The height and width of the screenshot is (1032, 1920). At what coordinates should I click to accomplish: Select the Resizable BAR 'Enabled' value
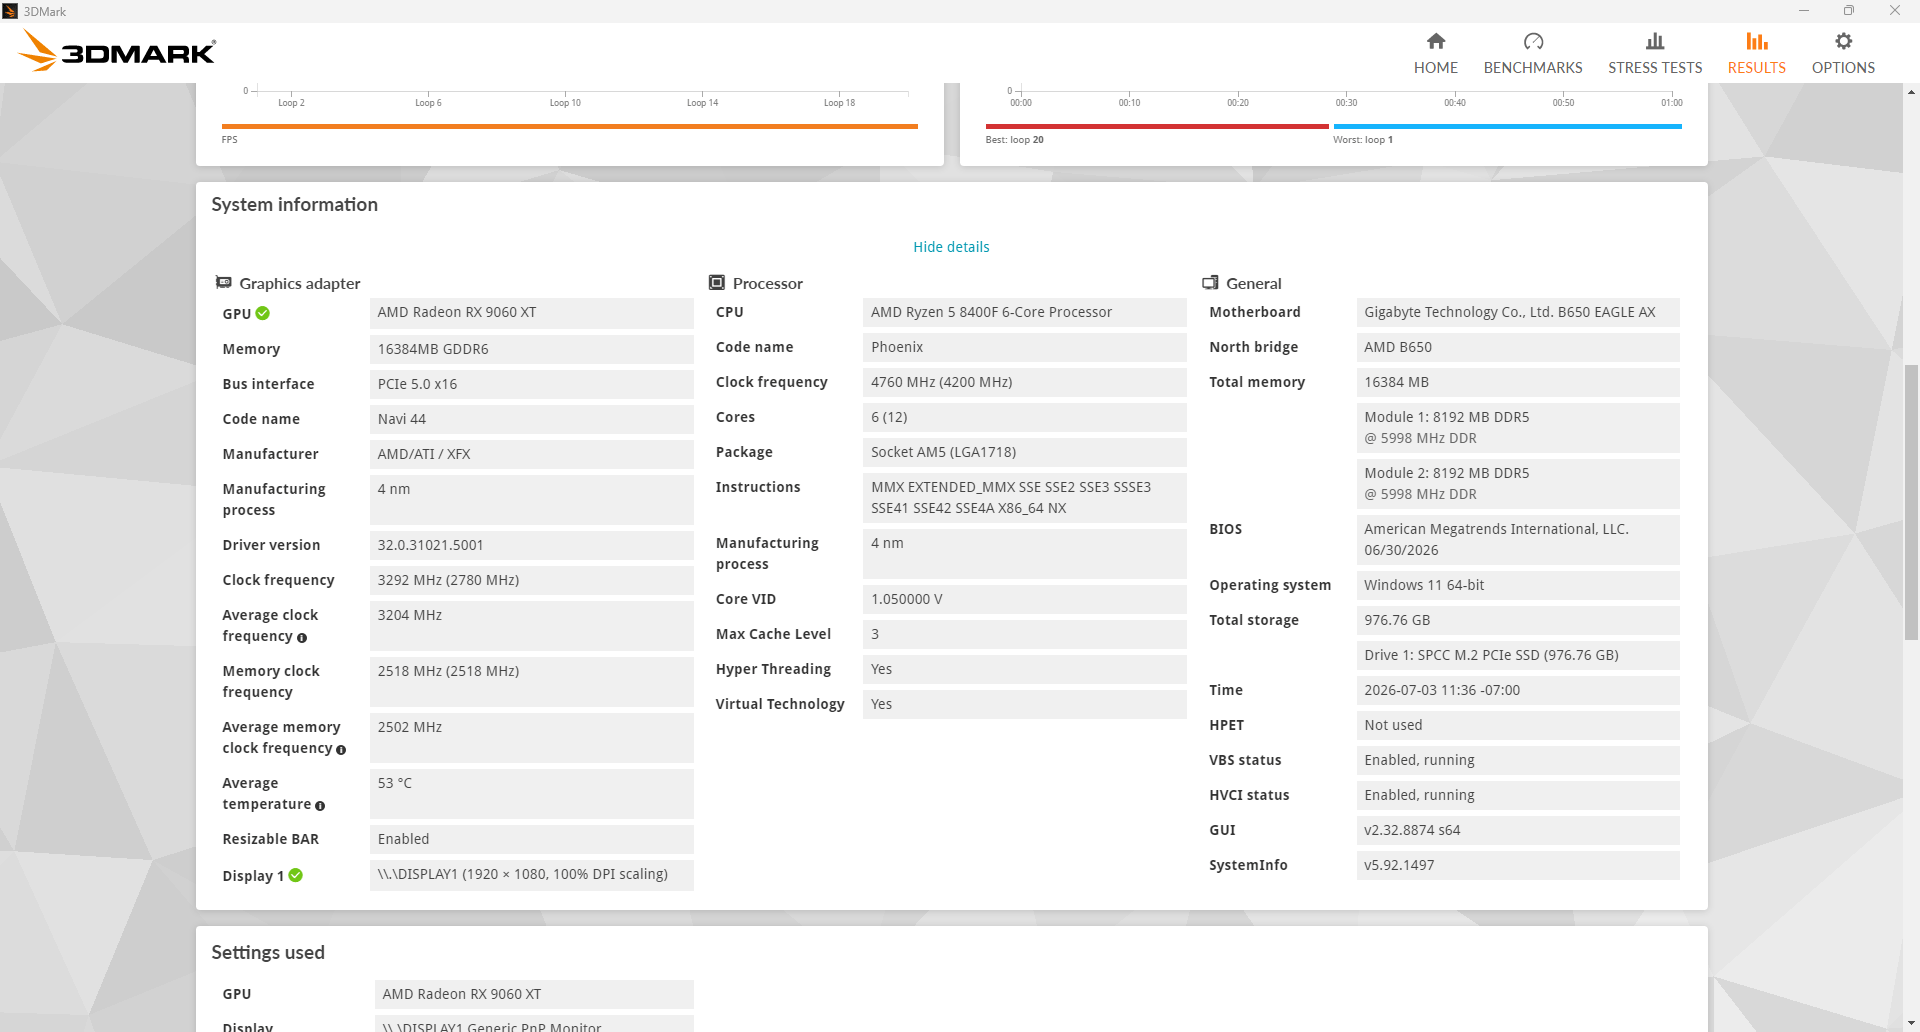click(x=532, y=839)
